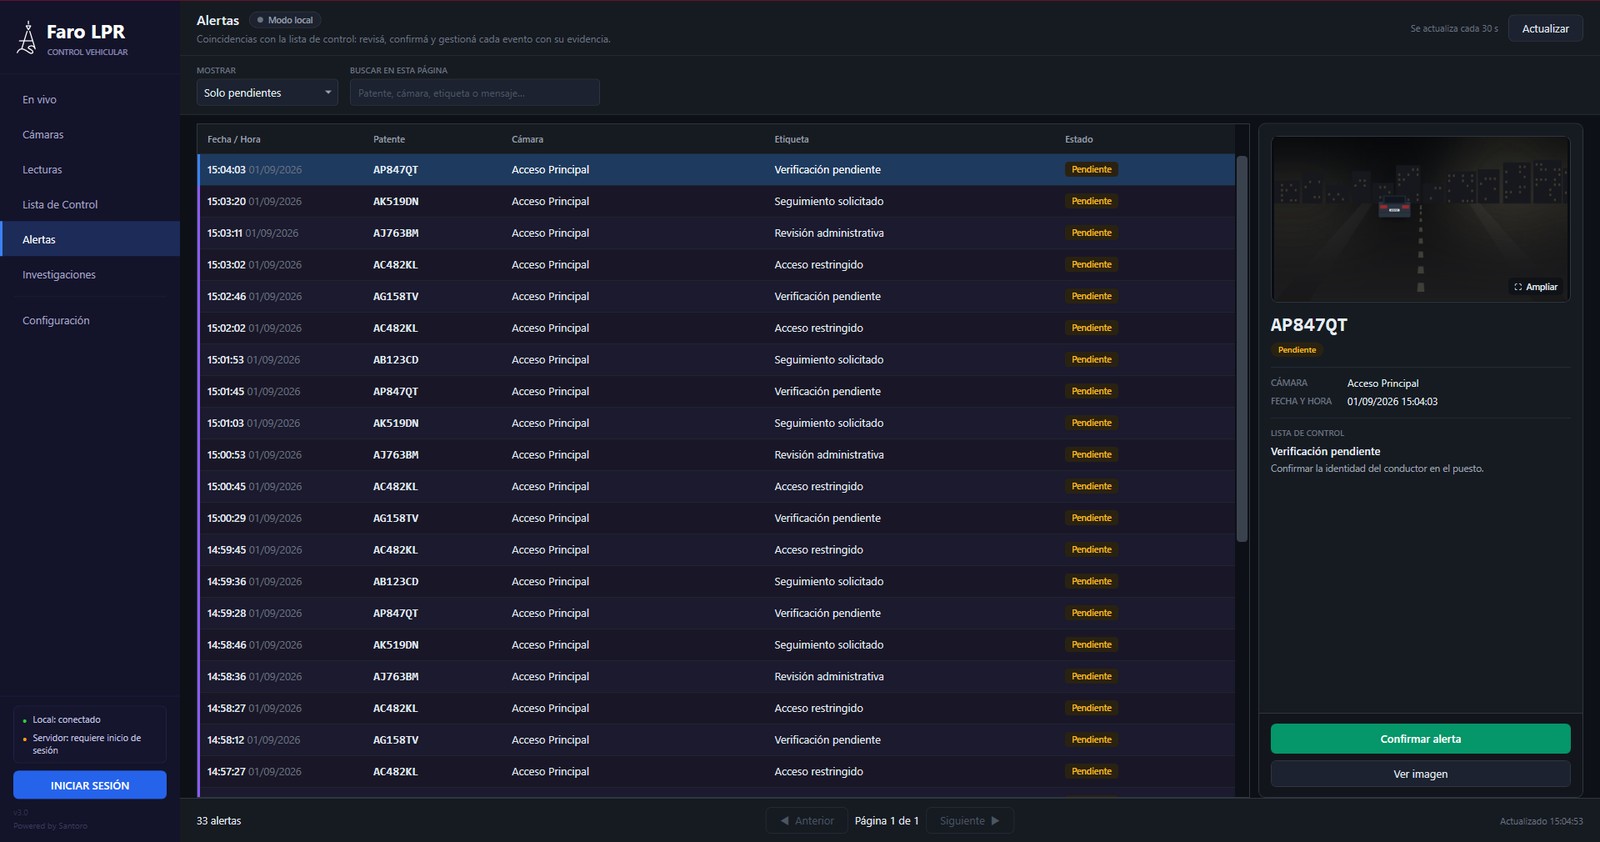
Task: Click the Modo local badge
Action: point(285,20)
